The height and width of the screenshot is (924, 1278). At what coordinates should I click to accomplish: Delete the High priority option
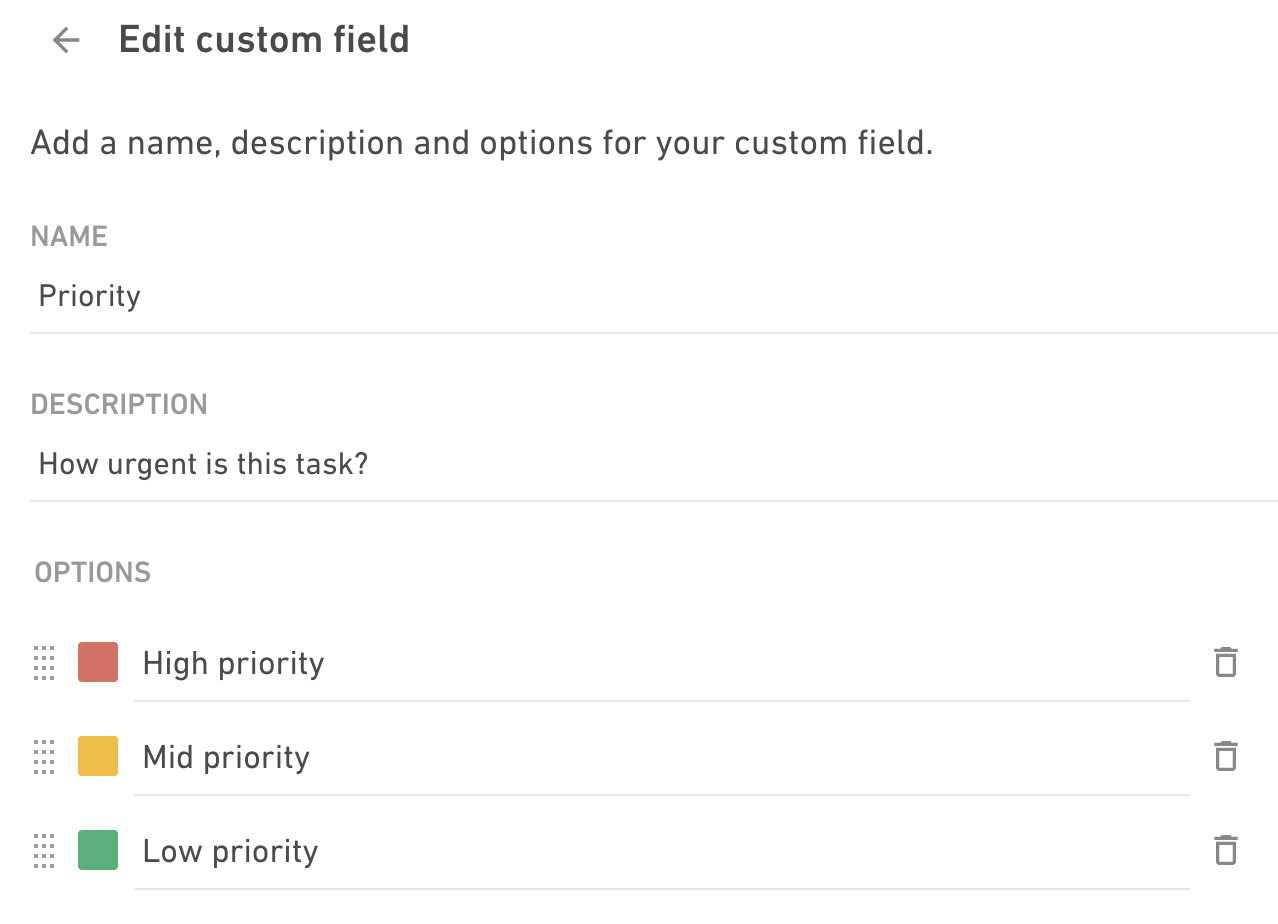(1225, 662)
